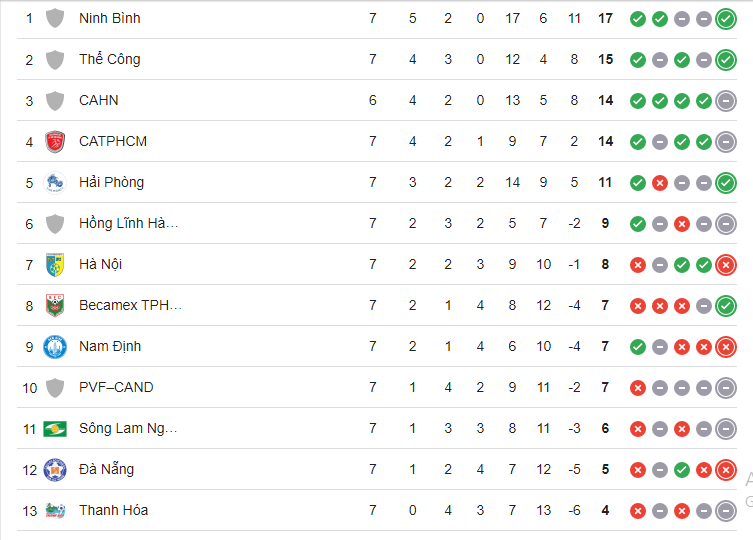
Task: Click the Hà Nội club crest
Action: click(x=55, y=264)
